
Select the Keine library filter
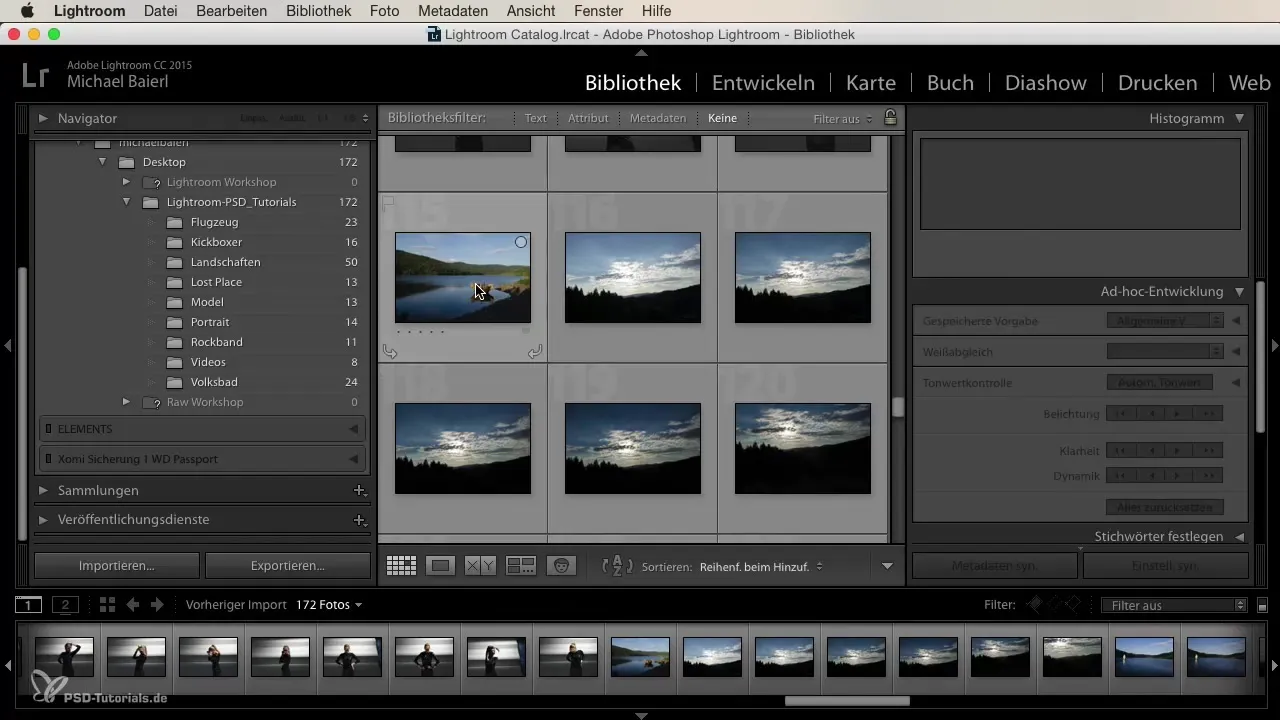(x=722, y=118)
